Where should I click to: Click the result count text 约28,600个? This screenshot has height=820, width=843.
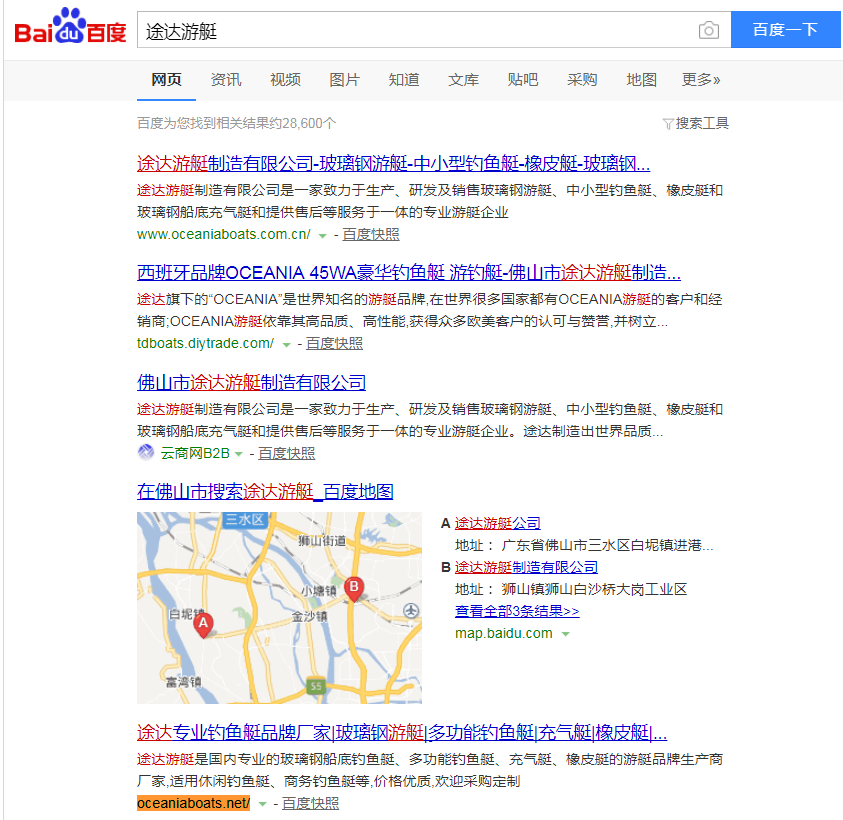[x=302, y=124]
